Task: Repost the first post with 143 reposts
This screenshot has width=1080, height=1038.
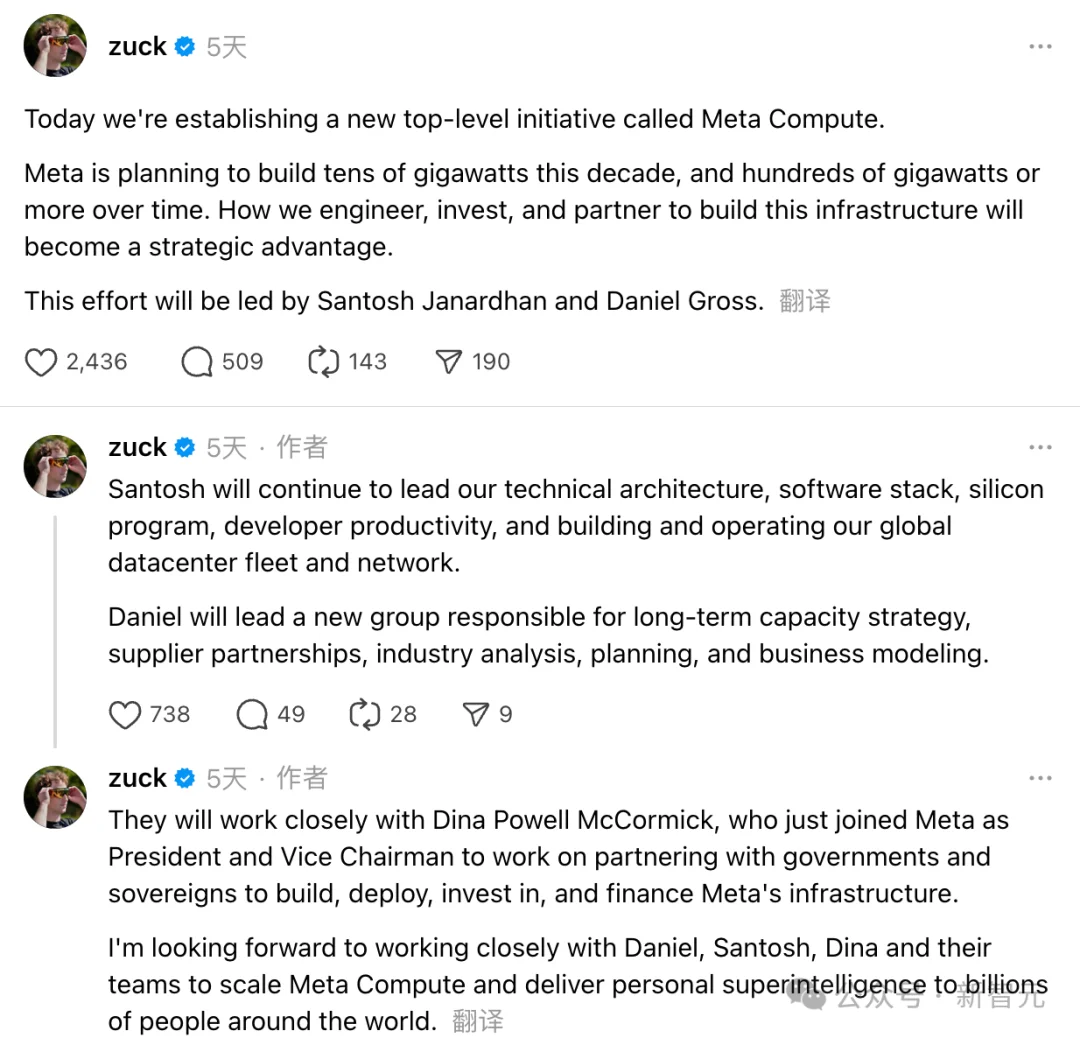Action: 324,362
